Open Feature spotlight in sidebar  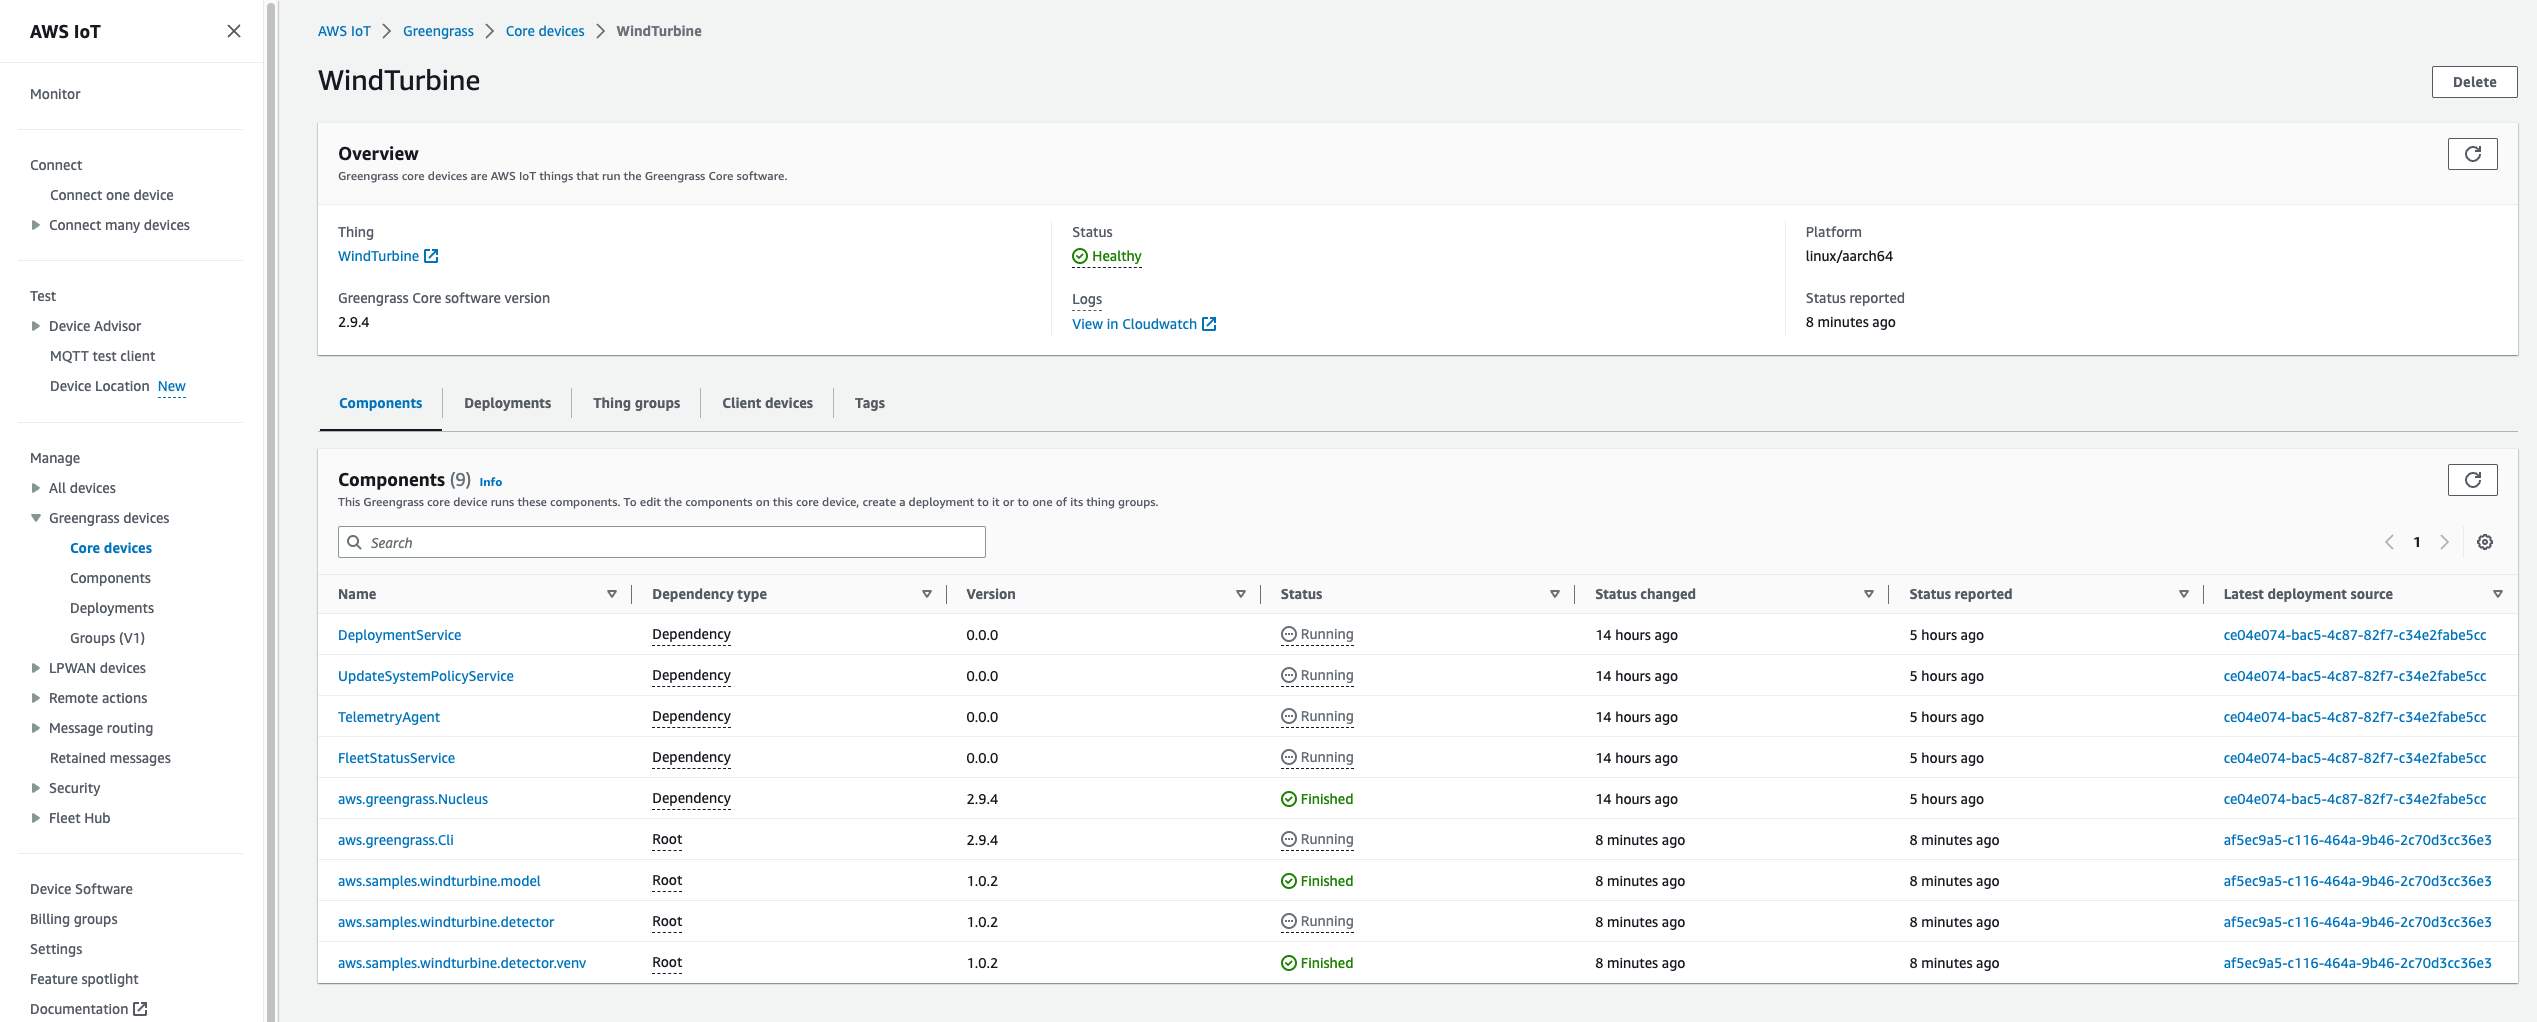84,979
